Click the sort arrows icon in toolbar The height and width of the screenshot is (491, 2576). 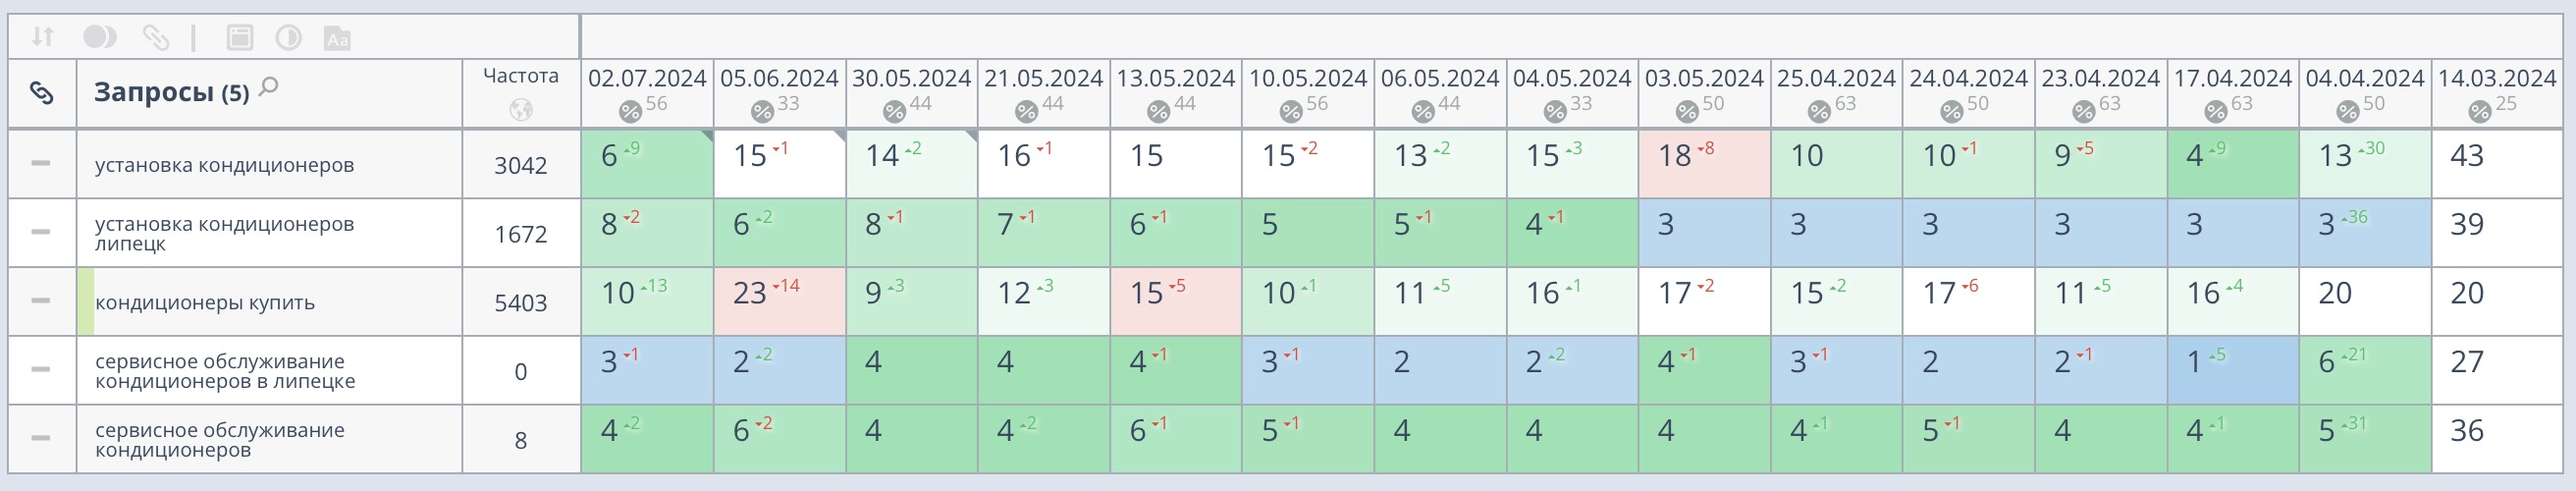[42, 38]
